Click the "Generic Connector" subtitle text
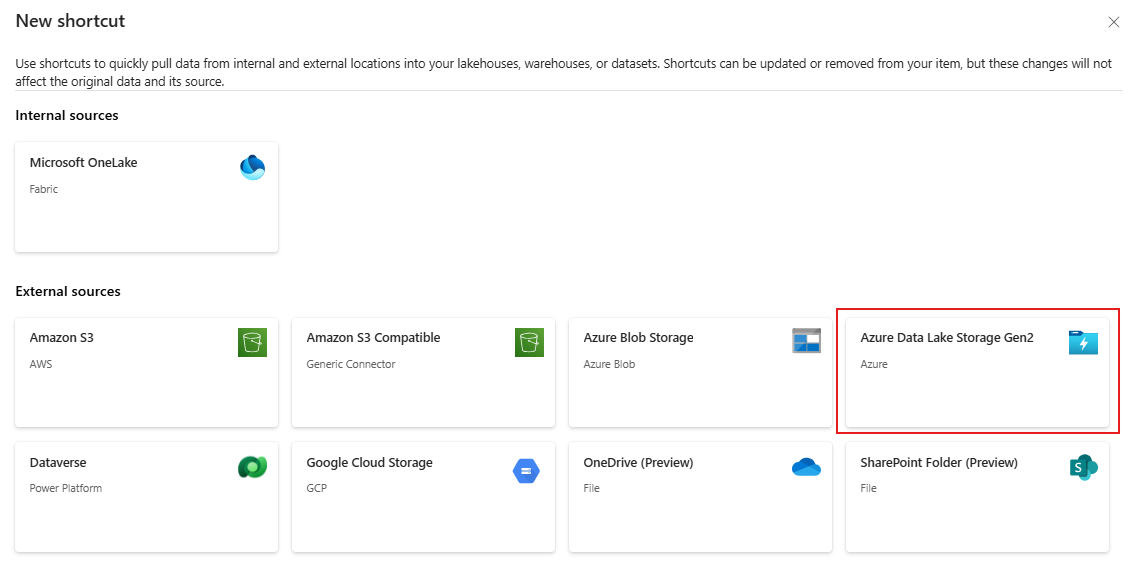 point(351,364)
